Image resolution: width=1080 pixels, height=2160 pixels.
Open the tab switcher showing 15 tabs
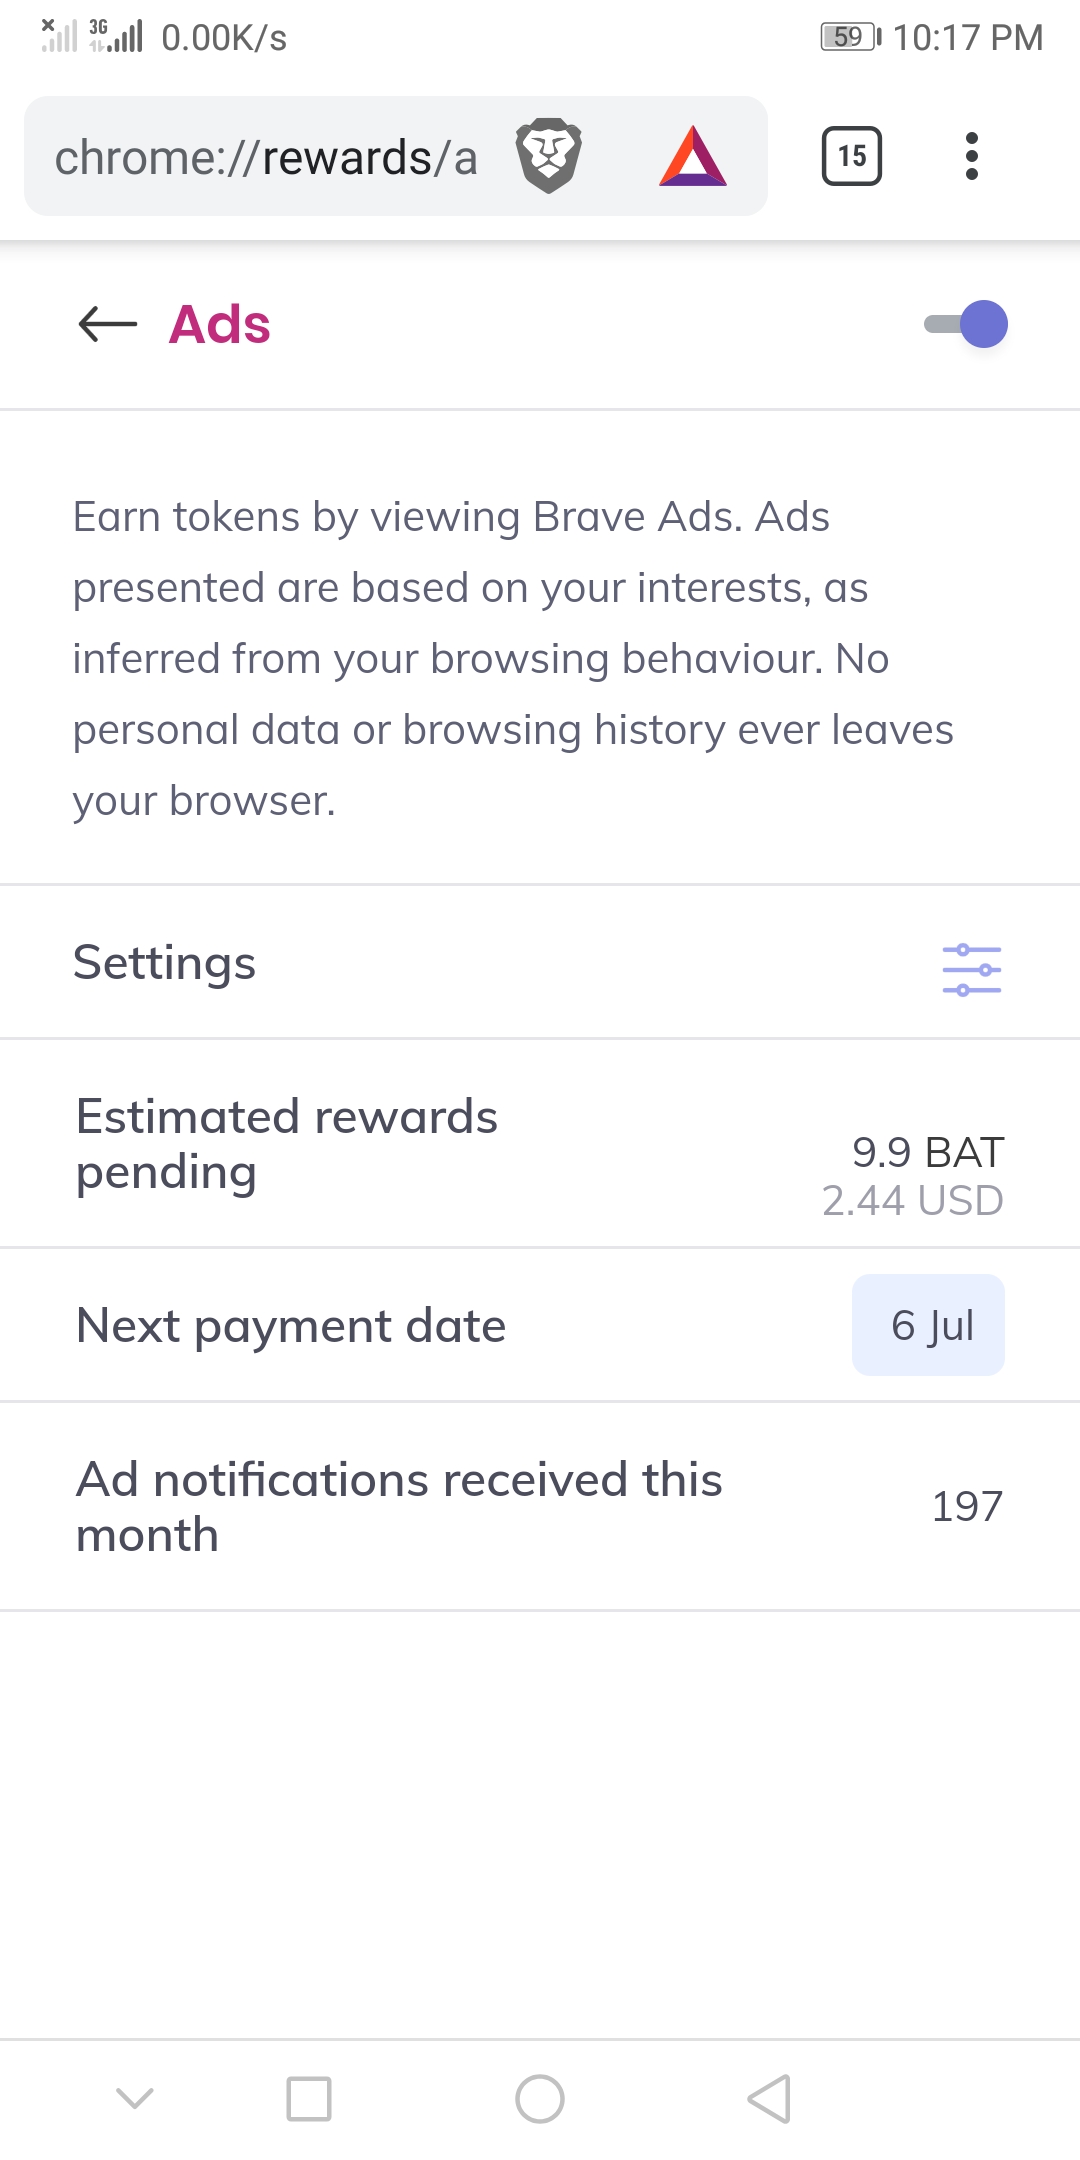coord(851,156)
